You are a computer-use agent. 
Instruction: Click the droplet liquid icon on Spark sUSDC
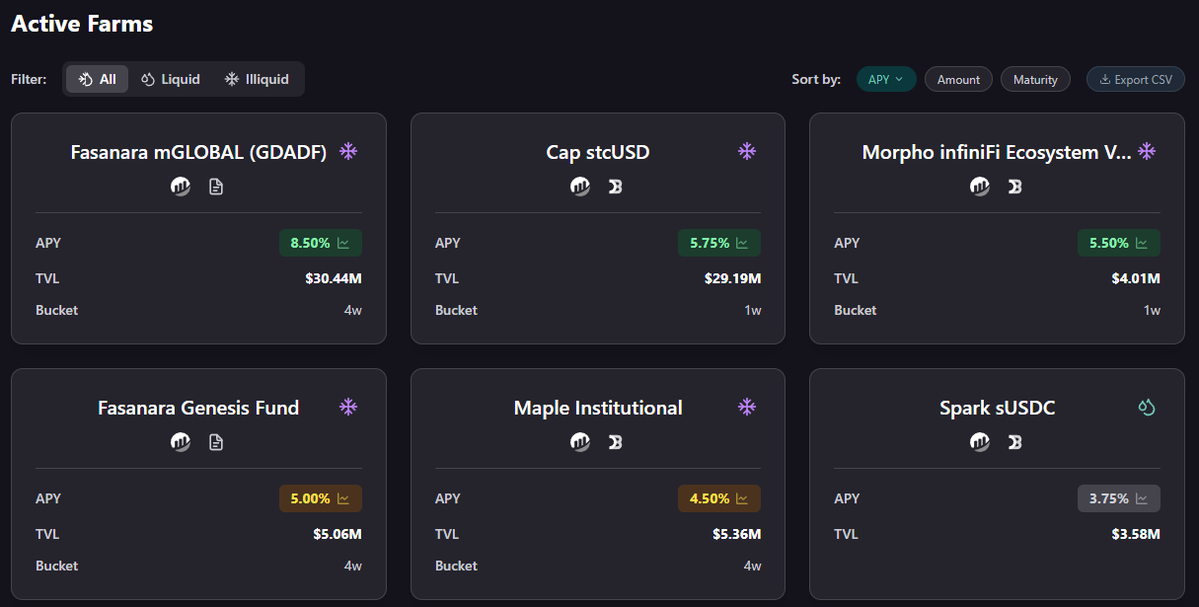point(1146,407)
